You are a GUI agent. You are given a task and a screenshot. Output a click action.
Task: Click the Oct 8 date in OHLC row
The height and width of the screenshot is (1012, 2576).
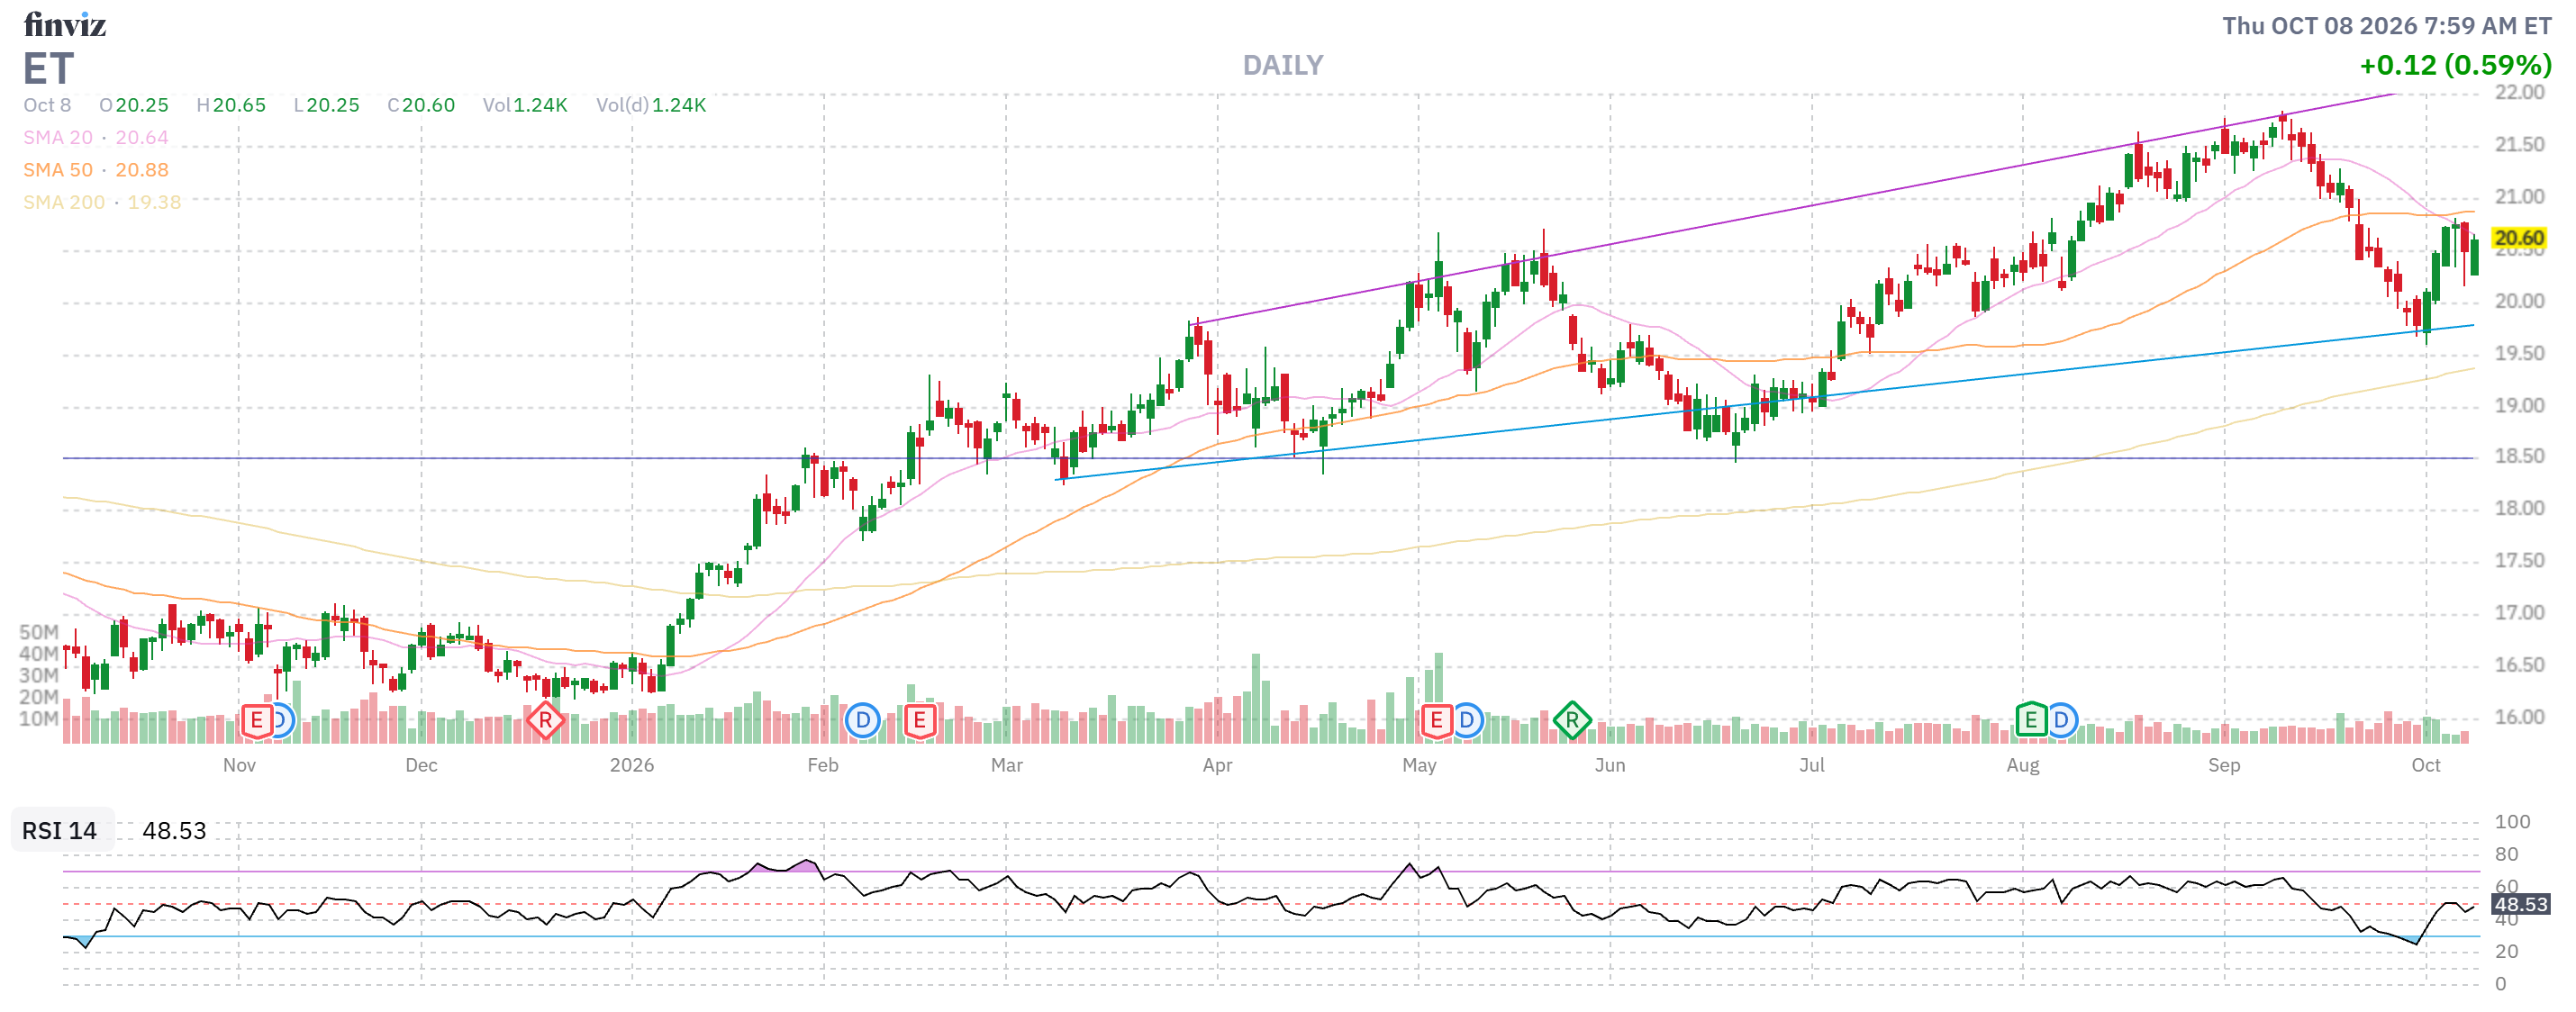47,105
